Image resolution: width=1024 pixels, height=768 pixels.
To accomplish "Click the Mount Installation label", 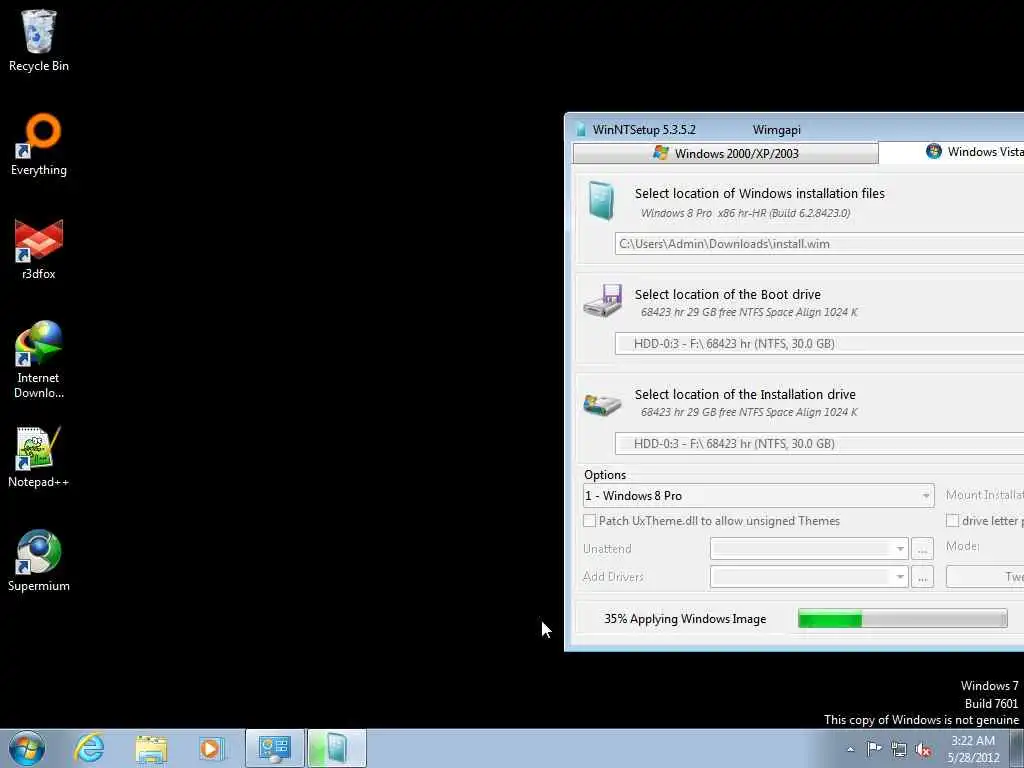I will tap(985, 495).
